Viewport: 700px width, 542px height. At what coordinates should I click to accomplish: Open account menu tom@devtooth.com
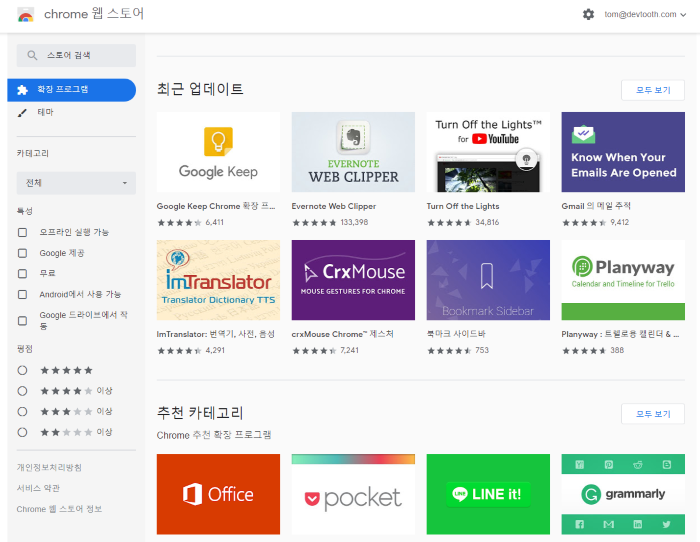pyautogui.click(x=645, y=14)
